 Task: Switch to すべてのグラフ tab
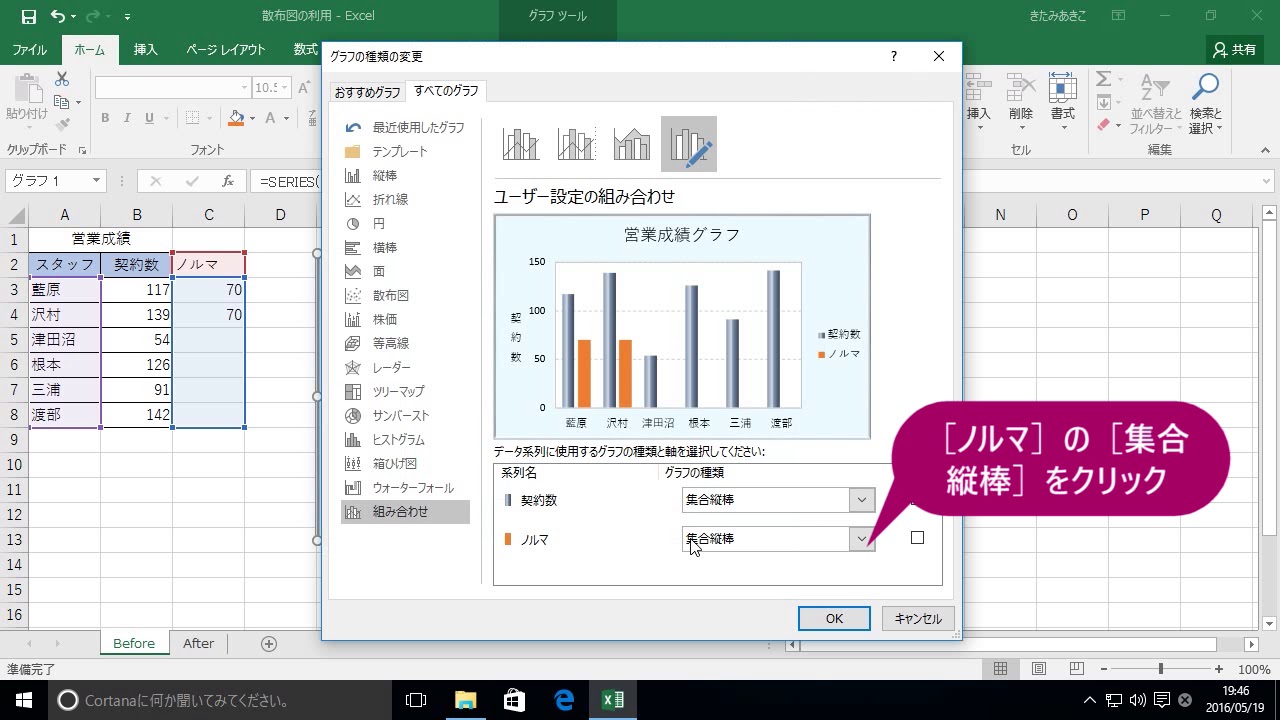pos(446,91)
